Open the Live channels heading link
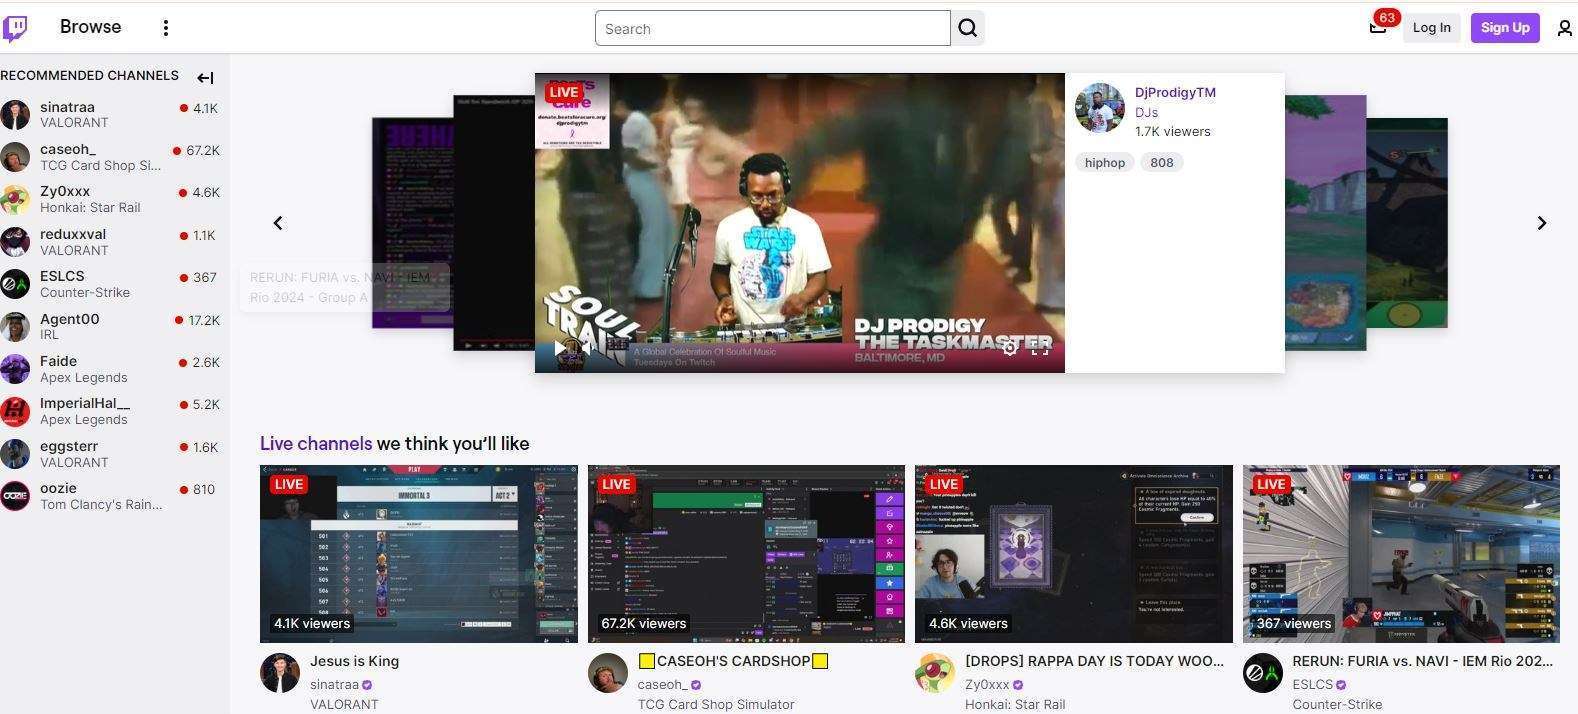This screenshot has width=1578, height=714. click(x=316, y=443)
